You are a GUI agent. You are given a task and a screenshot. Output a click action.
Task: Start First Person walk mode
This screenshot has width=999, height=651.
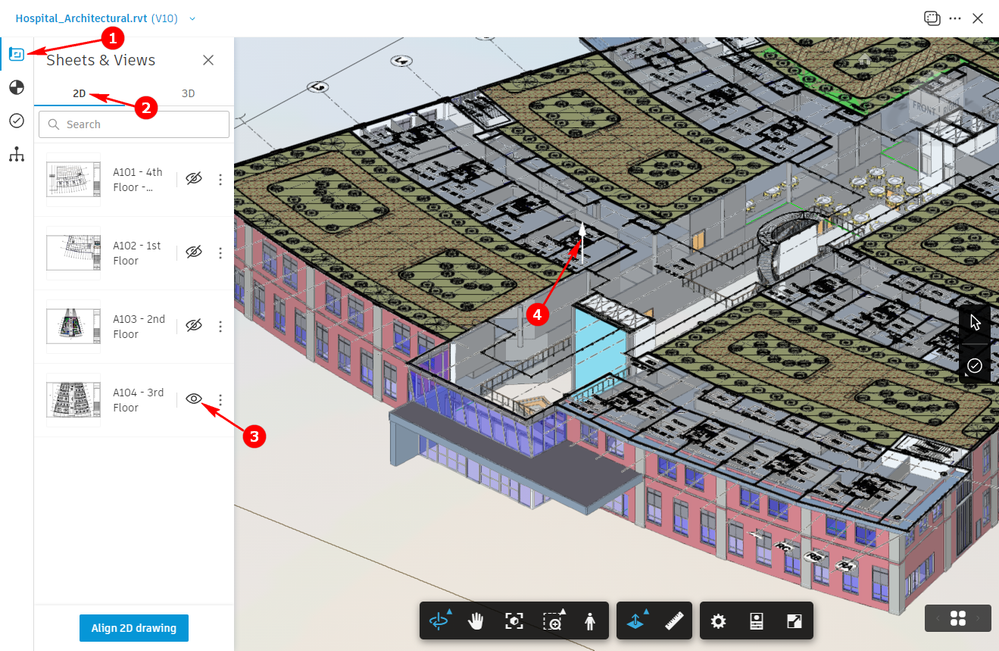pyautogui.click(x=590, y=621)
